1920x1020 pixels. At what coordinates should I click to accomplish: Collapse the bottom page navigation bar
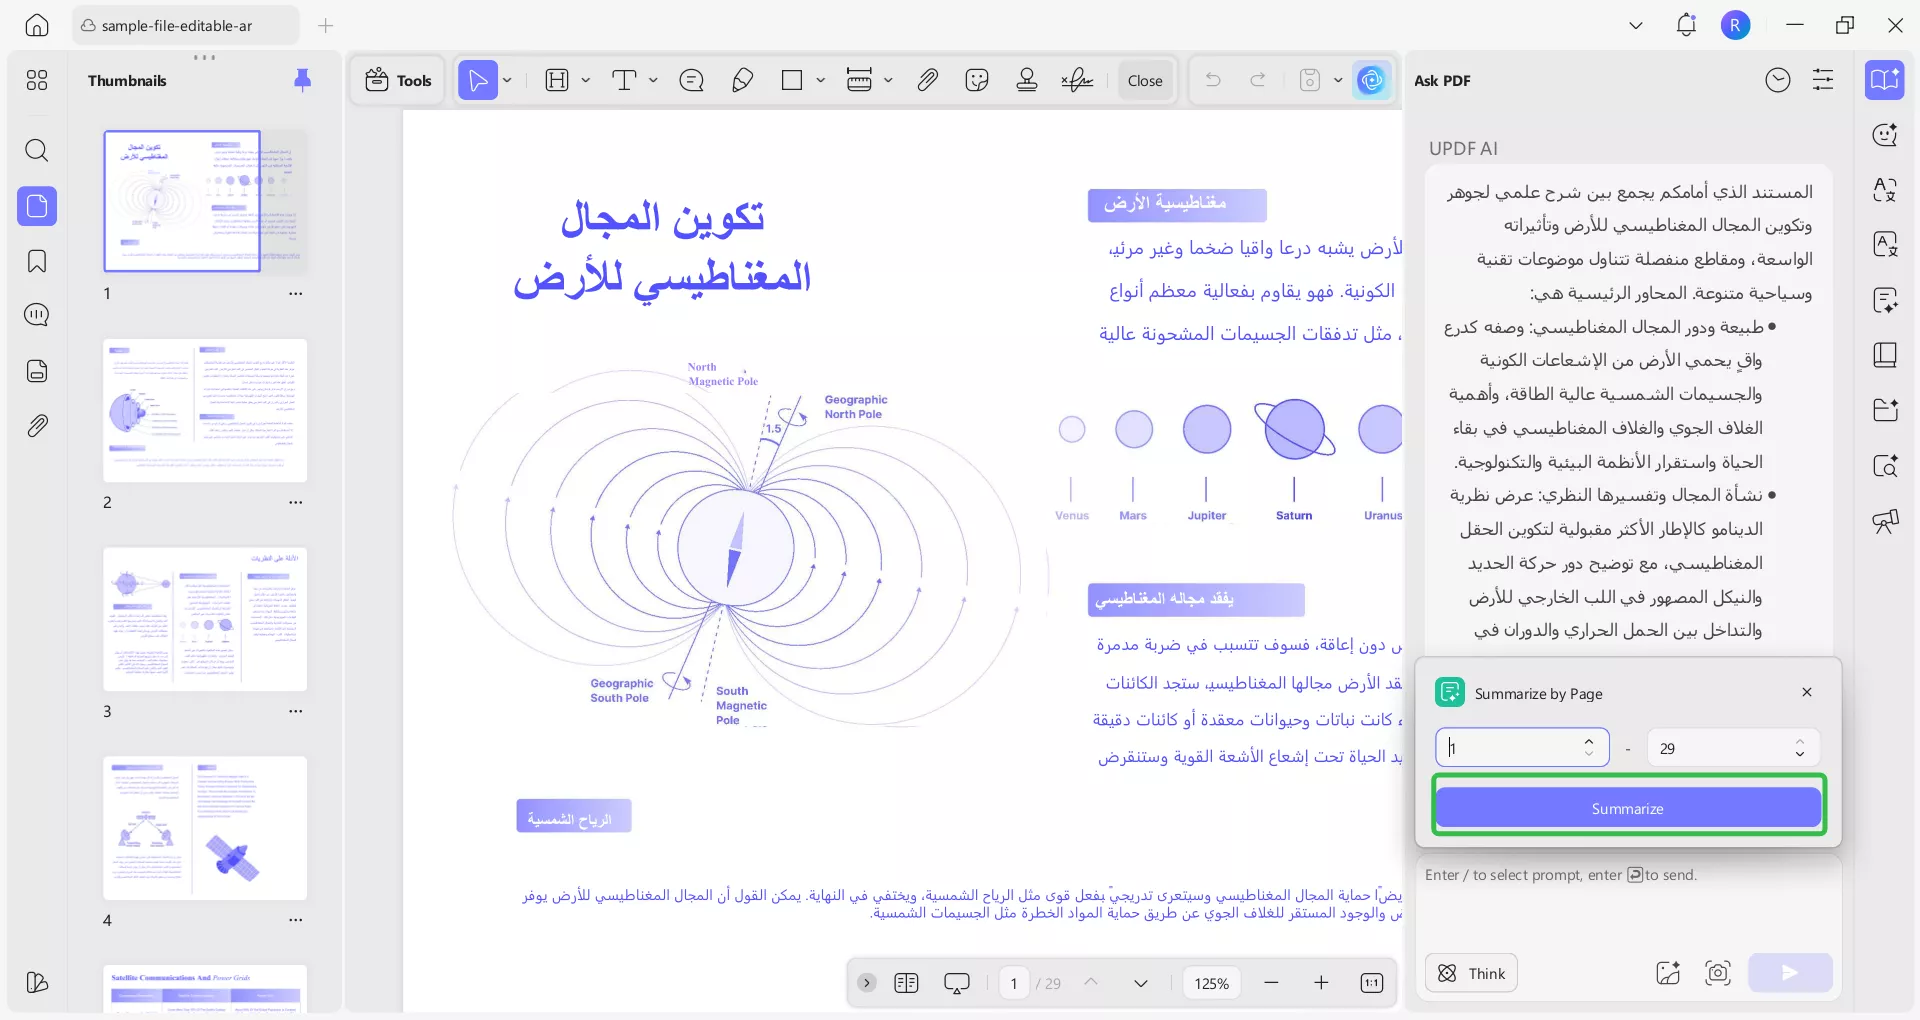coord(867,983)
